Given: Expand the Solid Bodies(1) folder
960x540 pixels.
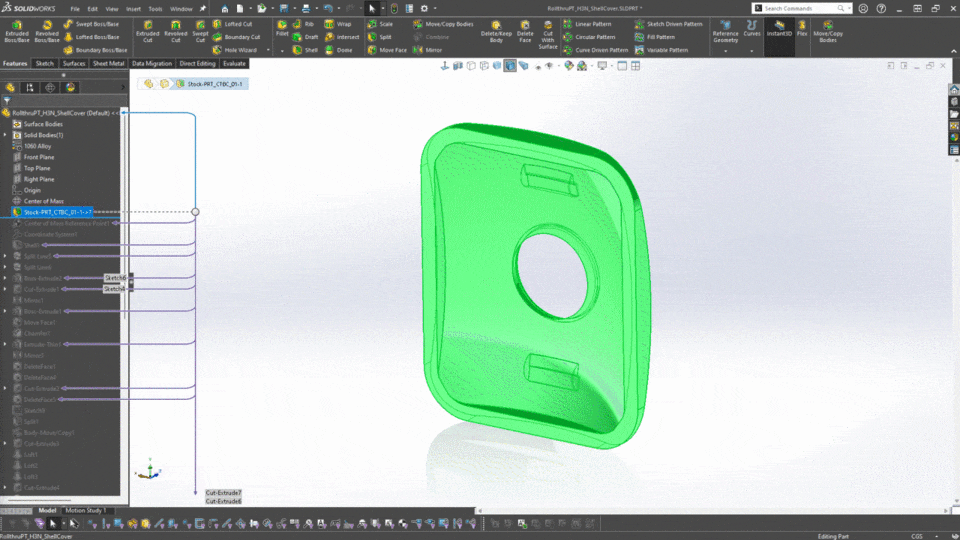Looking at the screenshot, I should [5, 135].
